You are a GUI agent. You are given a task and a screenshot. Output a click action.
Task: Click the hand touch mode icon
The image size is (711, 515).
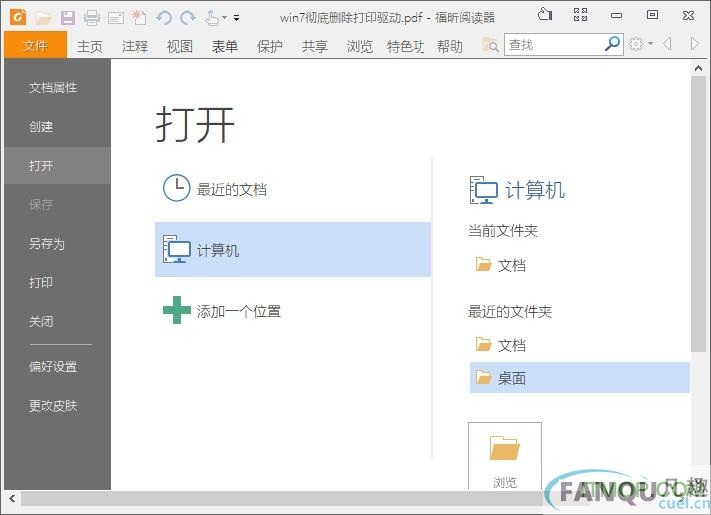pos(211,18)
